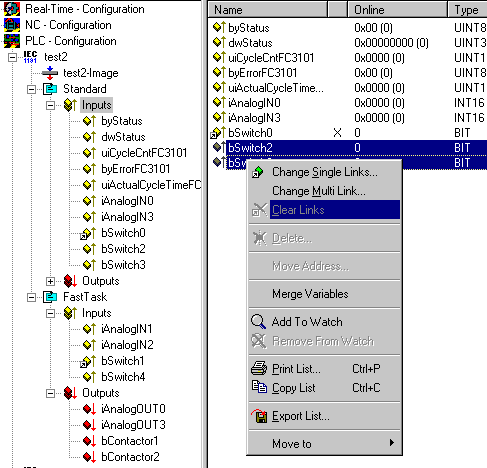Click the Type column header
The width and height of the screenshot is (487, 468).
tap(467, 10)
